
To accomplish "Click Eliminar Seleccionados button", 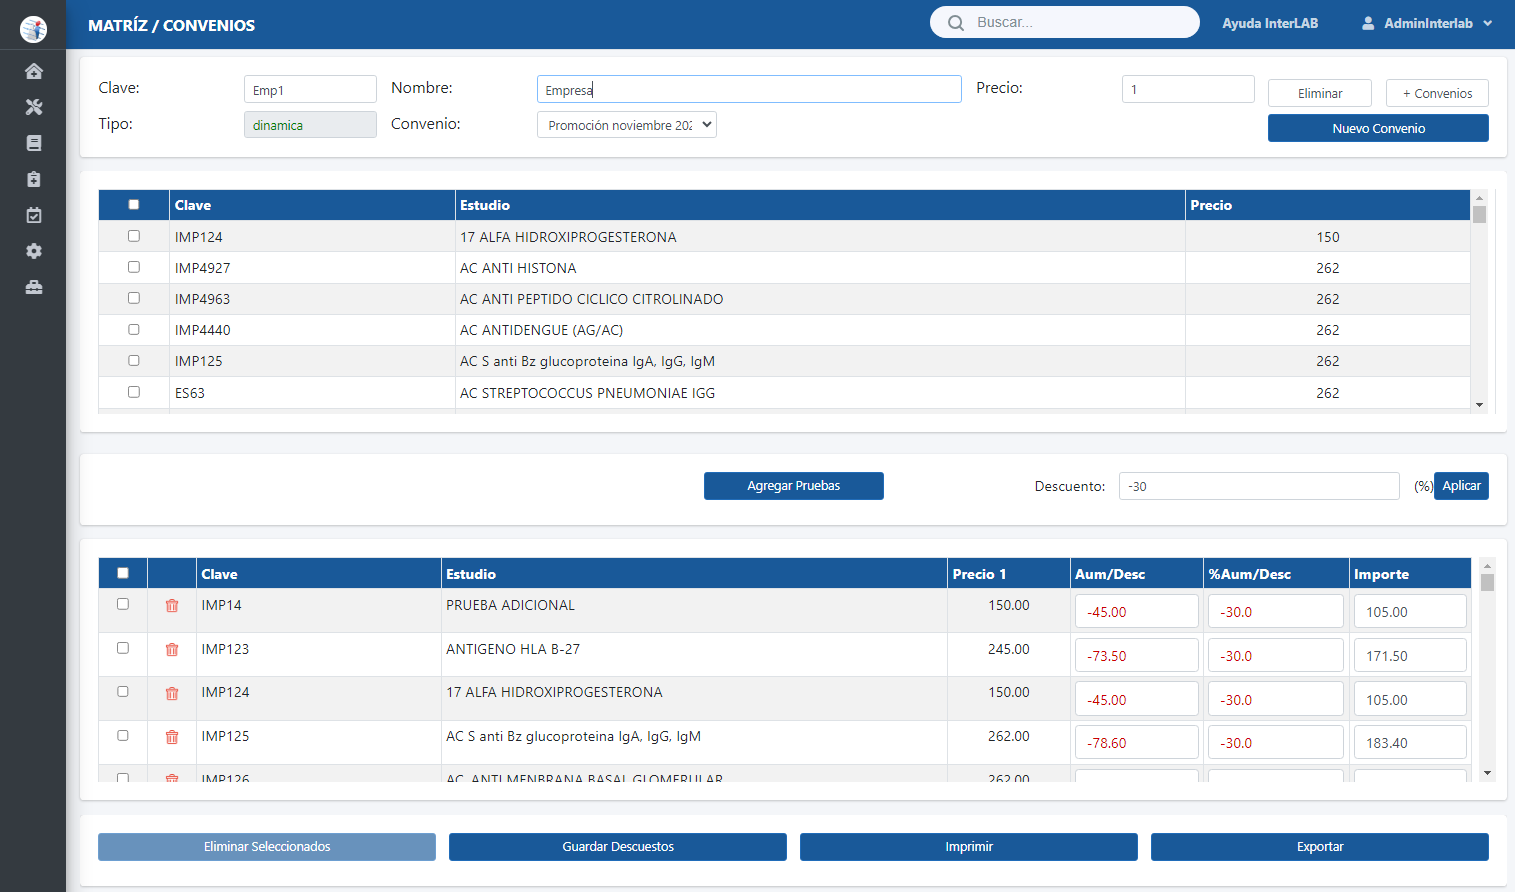I will [267, 847].
